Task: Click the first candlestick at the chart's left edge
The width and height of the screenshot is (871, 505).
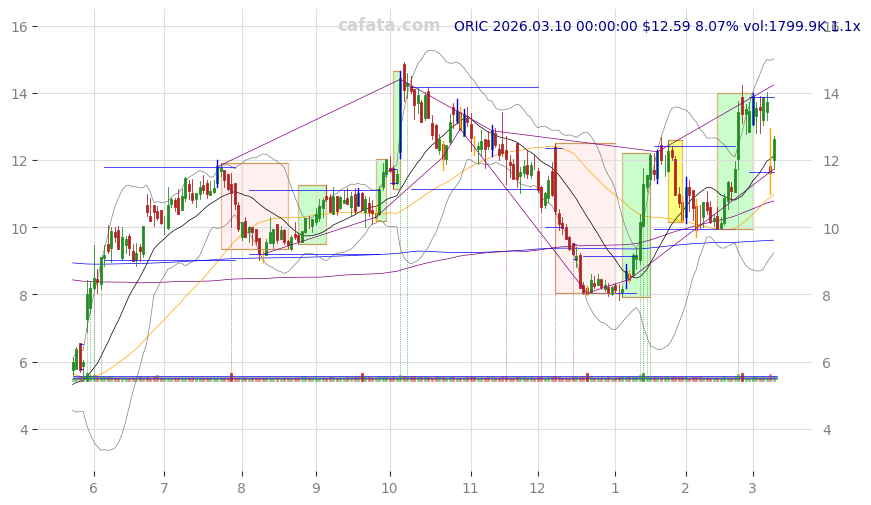Action: click(x=73, y=366)
